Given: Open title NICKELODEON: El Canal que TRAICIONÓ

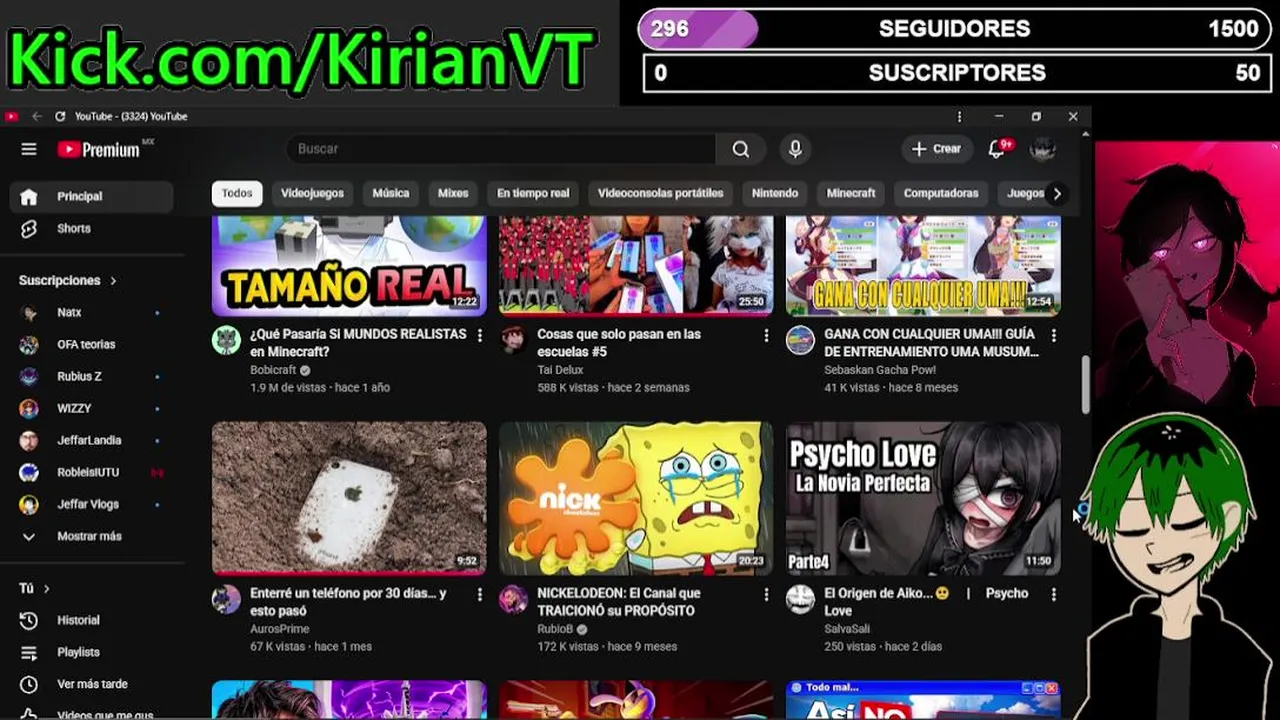Looking at the screenshot, I should coord(619,602).
